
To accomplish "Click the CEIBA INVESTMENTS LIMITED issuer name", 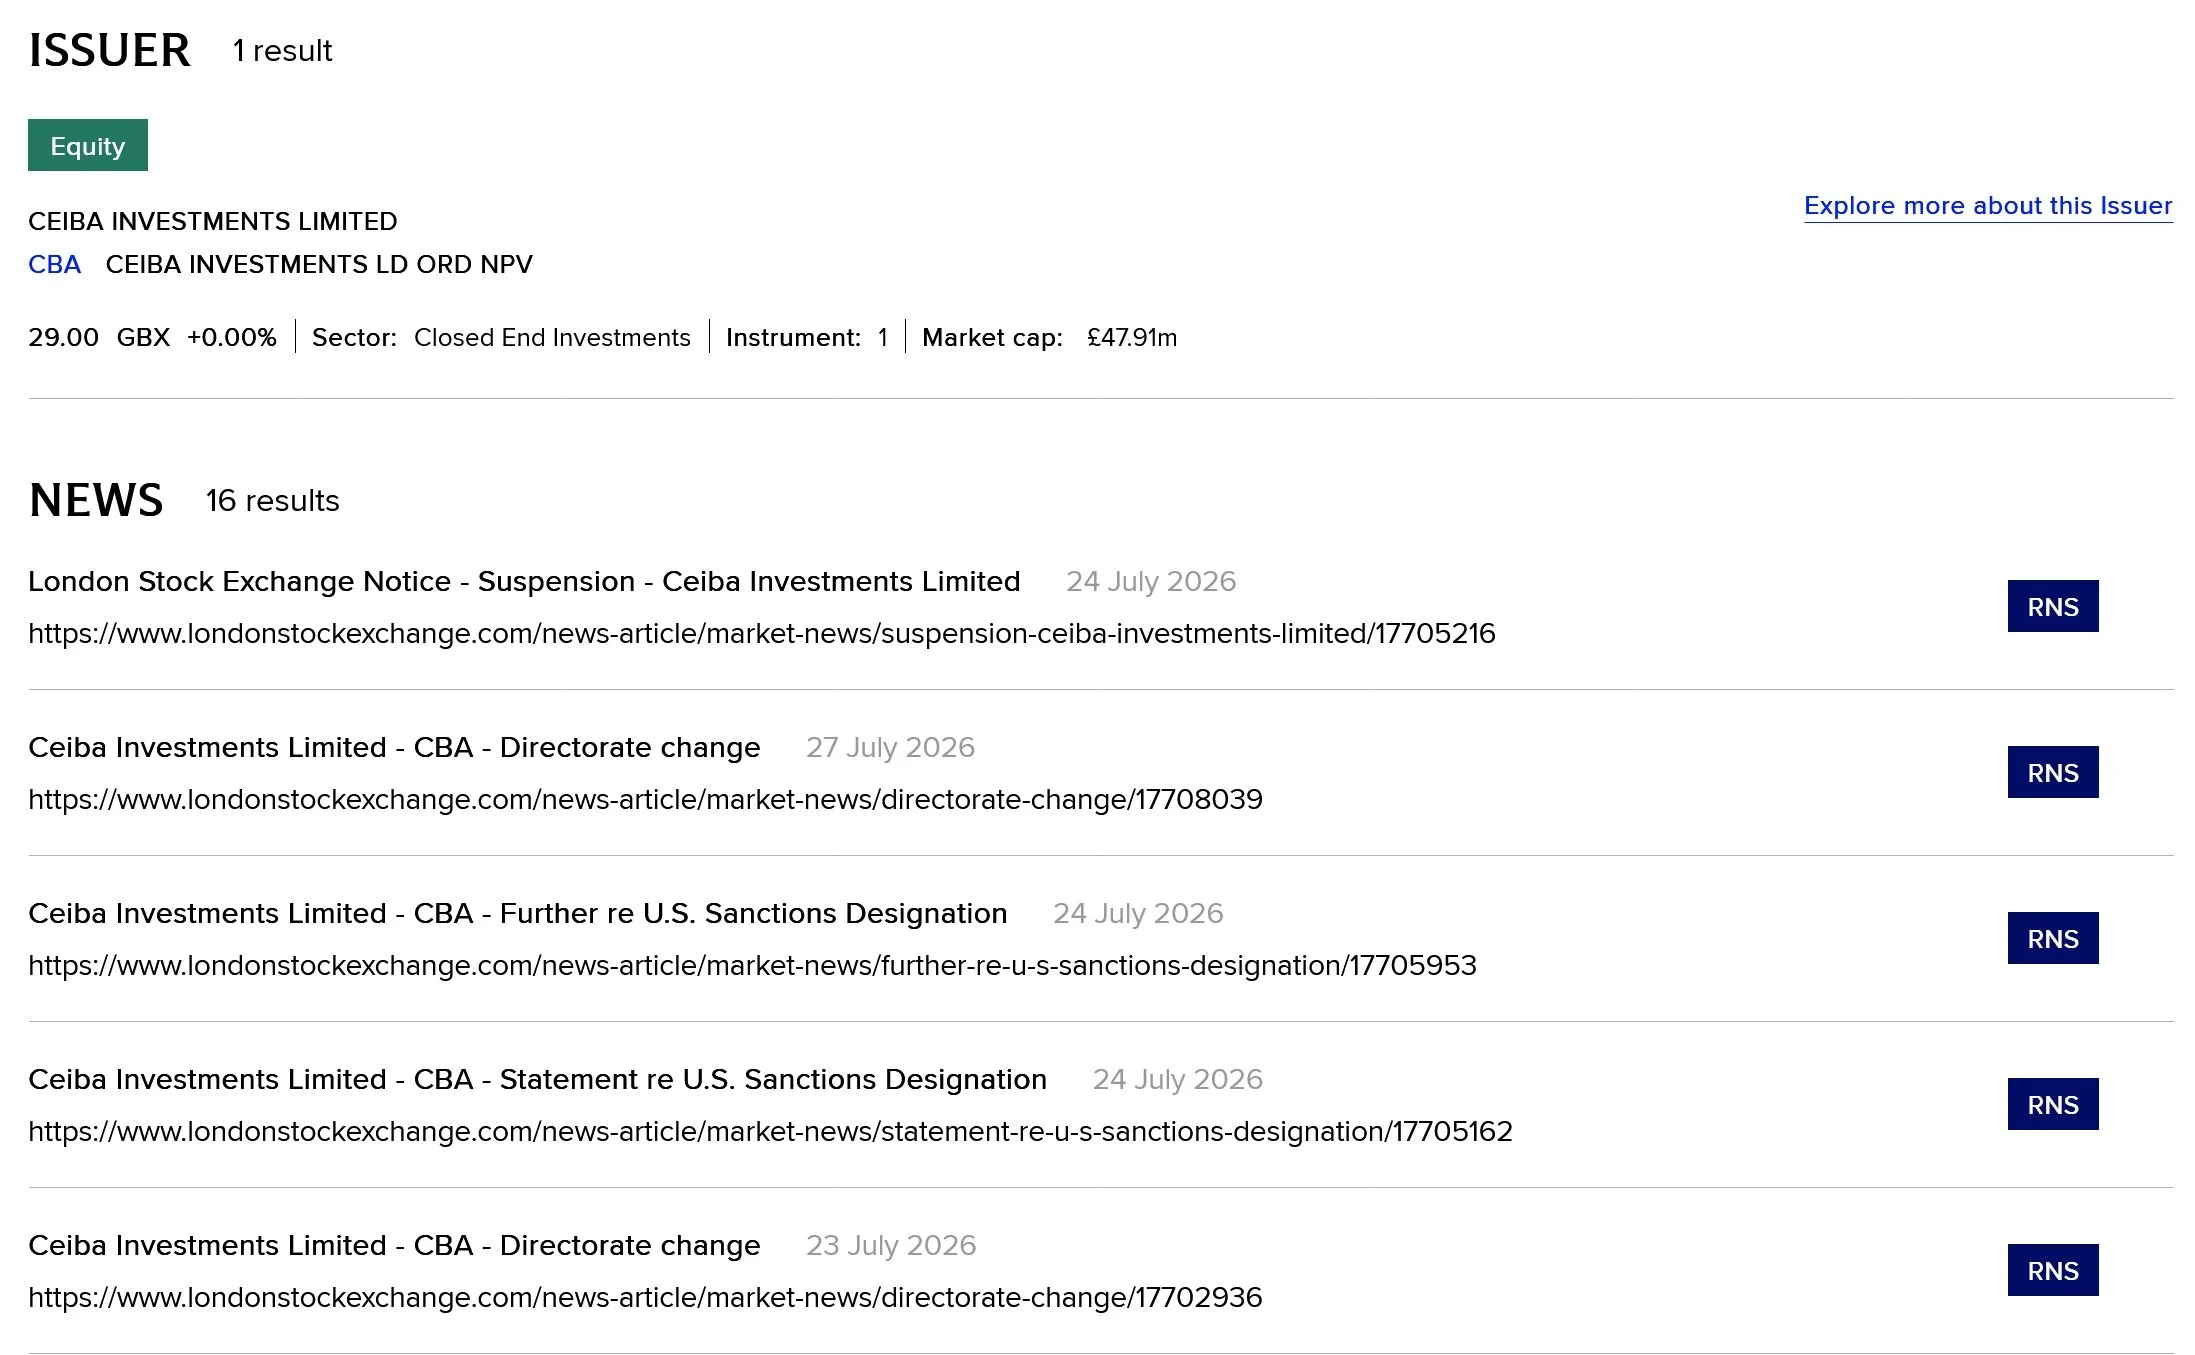I will coord(213,221).
